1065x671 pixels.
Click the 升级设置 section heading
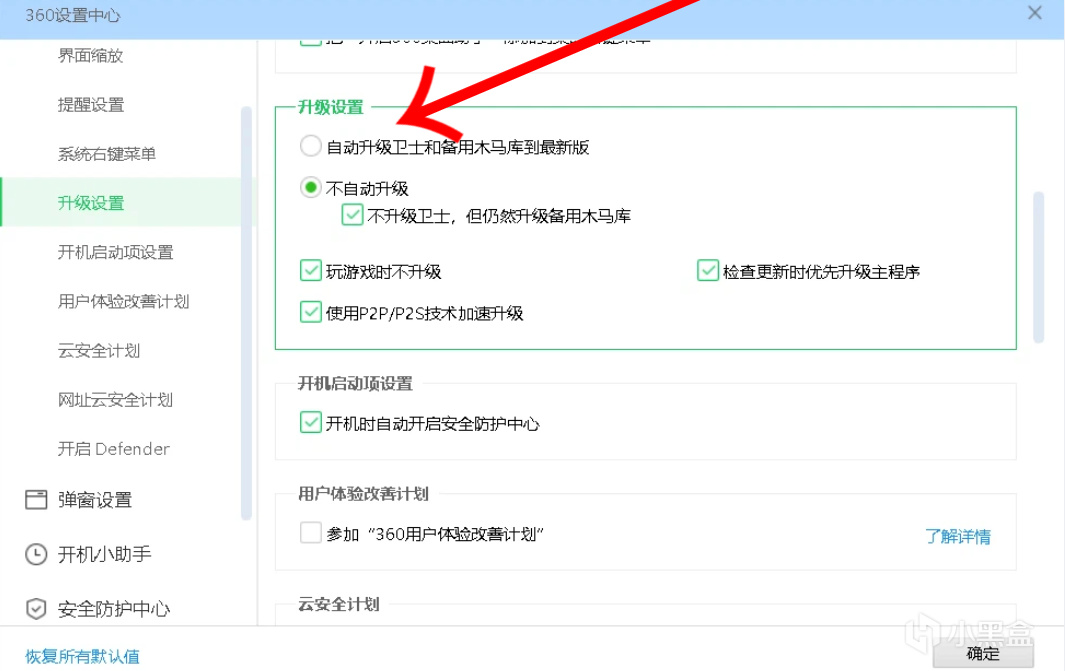331,107
